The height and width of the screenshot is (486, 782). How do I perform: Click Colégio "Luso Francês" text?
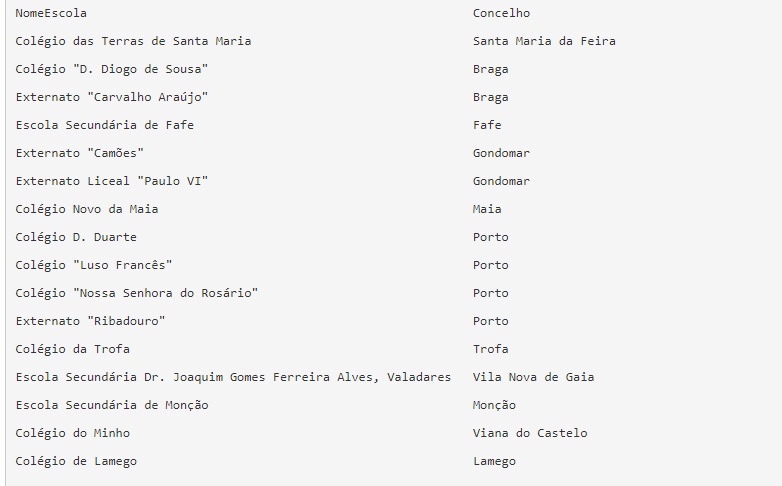click(x=94, y=265)
